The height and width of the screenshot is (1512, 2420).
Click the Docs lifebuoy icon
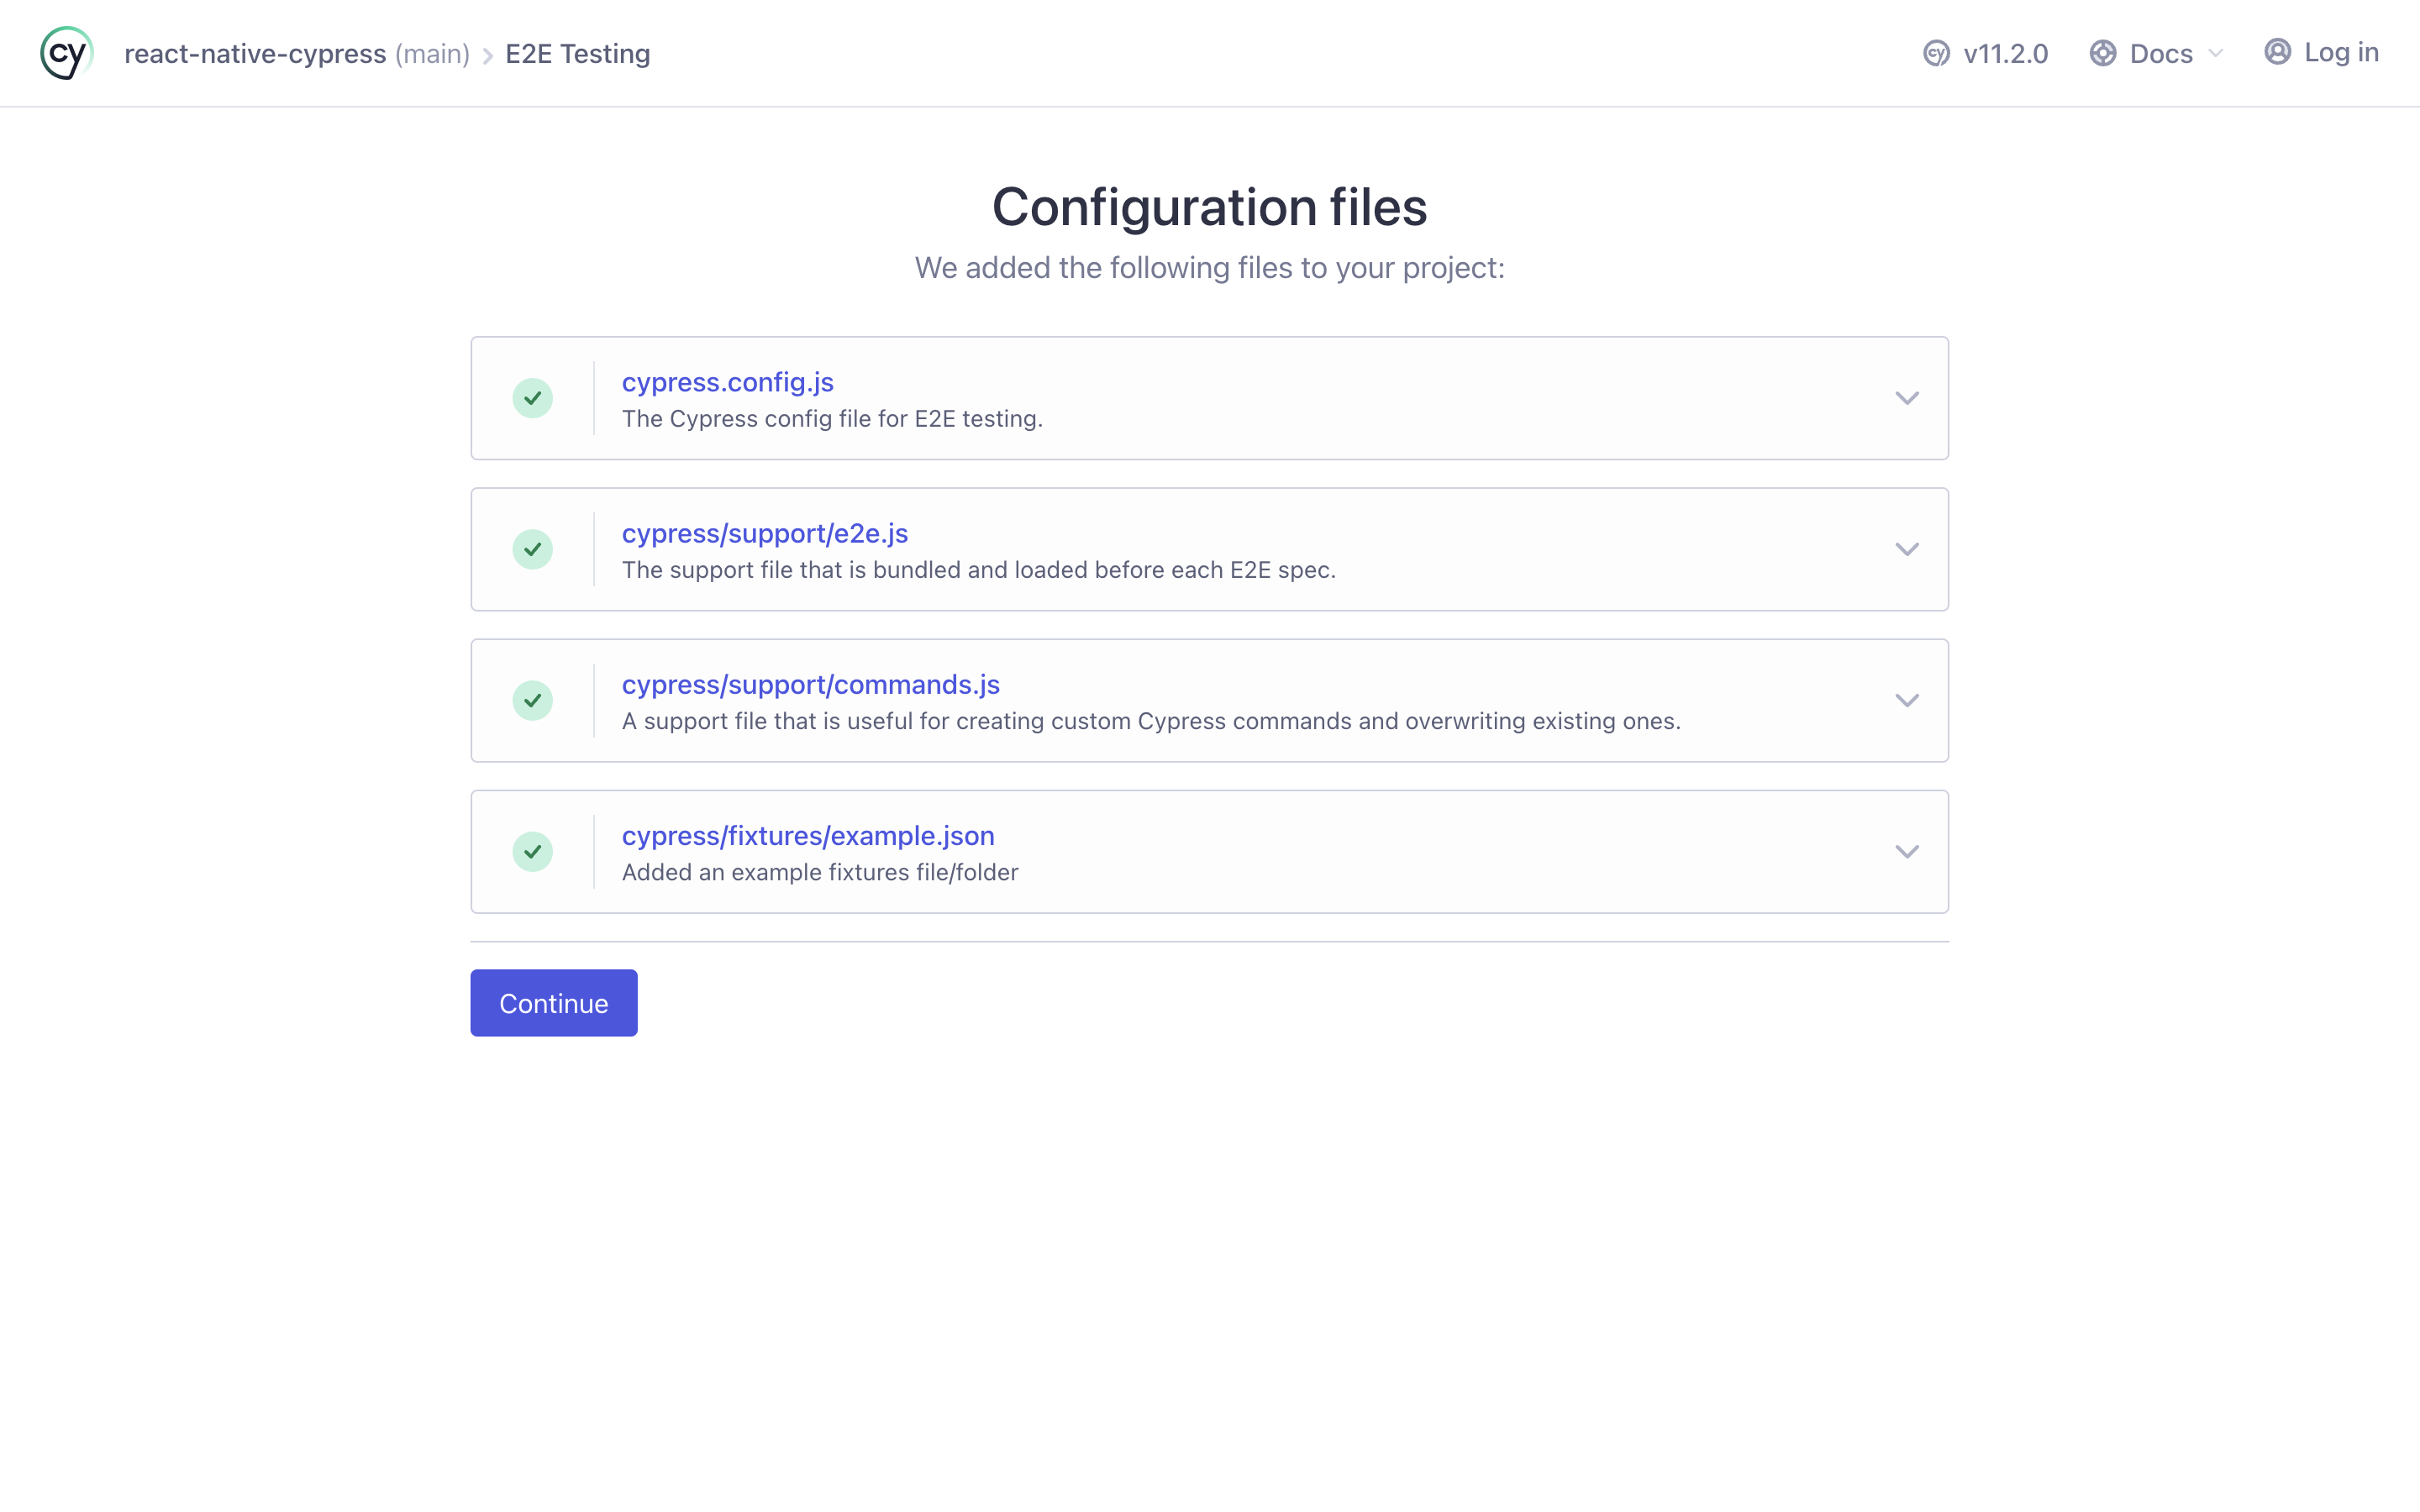point(2102,53)
